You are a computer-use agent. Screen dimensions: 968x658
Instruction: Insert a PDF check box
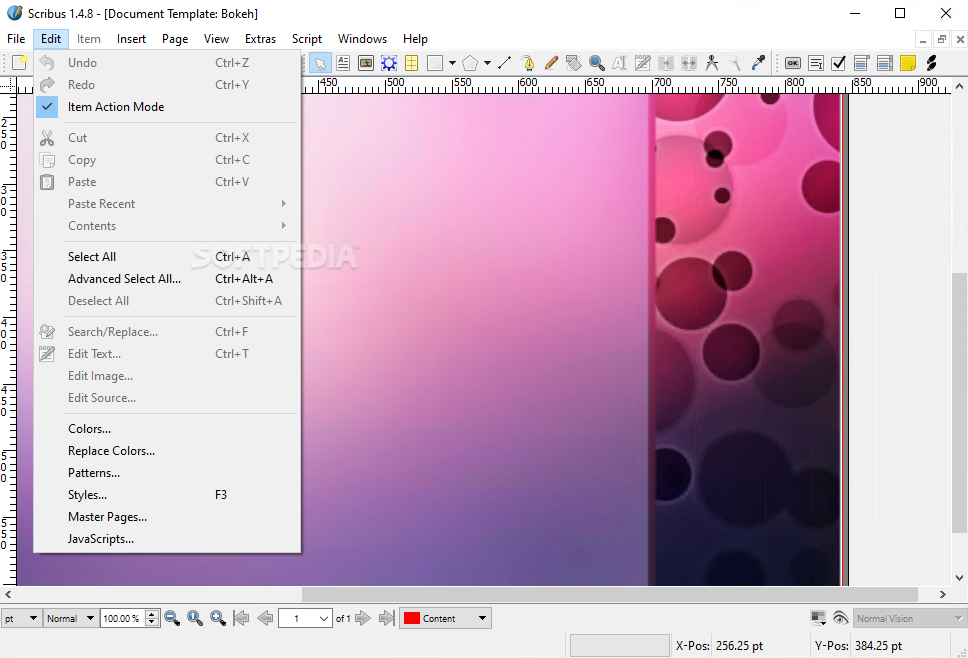(838, 63)
